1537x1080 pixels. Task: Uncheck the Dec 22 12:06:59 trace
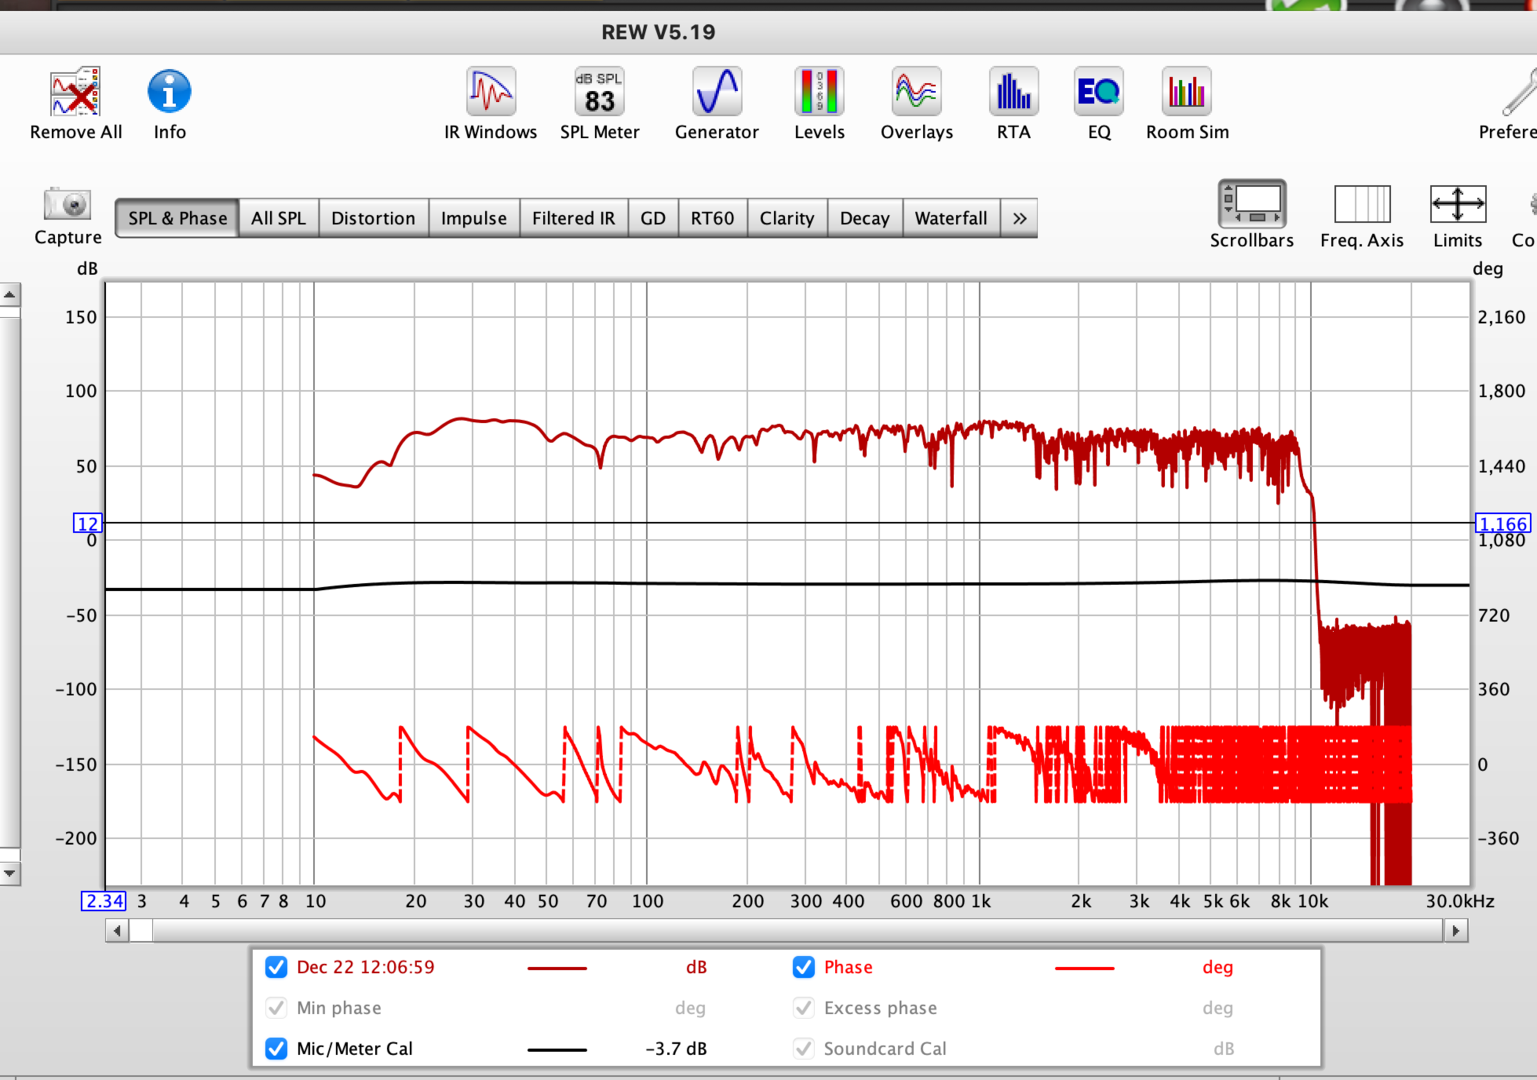(277, 967)
